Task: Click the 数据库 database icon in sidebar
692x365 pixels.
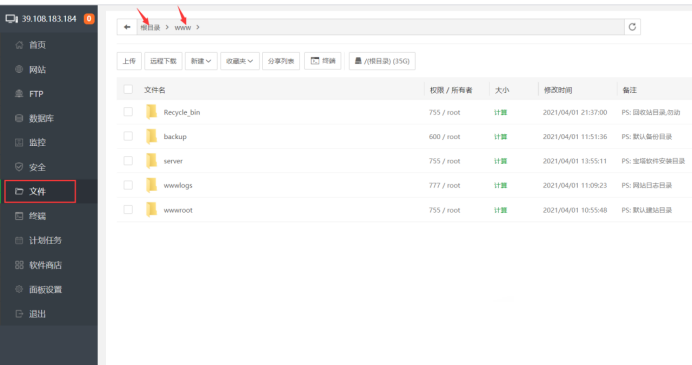Action: click(19, 118)
